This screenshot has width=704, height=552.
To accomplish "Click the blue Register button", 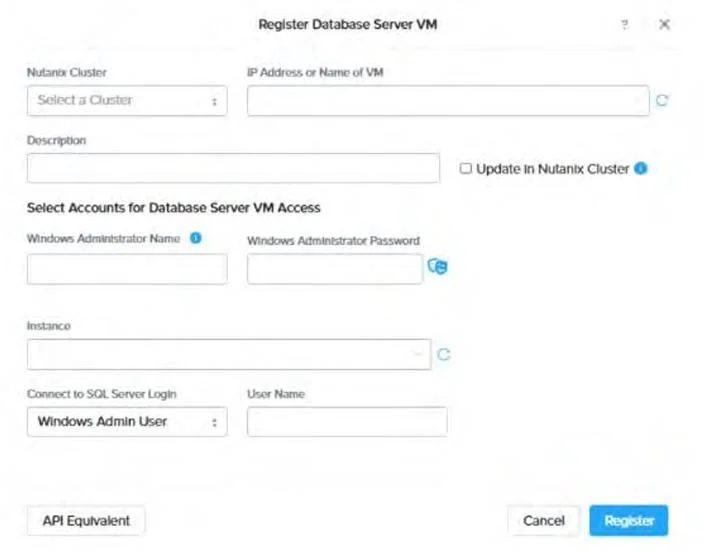I will pos(629,521).
